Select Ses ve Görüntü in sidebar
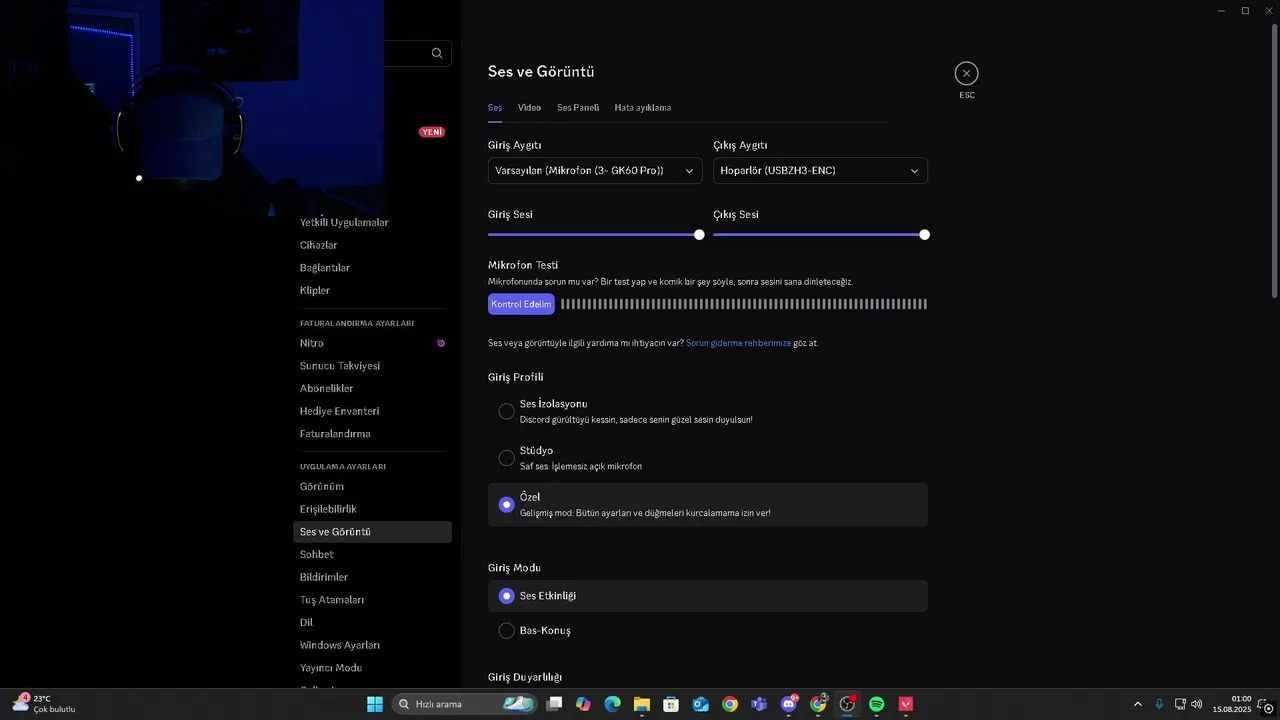 pyautogui.click(x=372, y=532)
